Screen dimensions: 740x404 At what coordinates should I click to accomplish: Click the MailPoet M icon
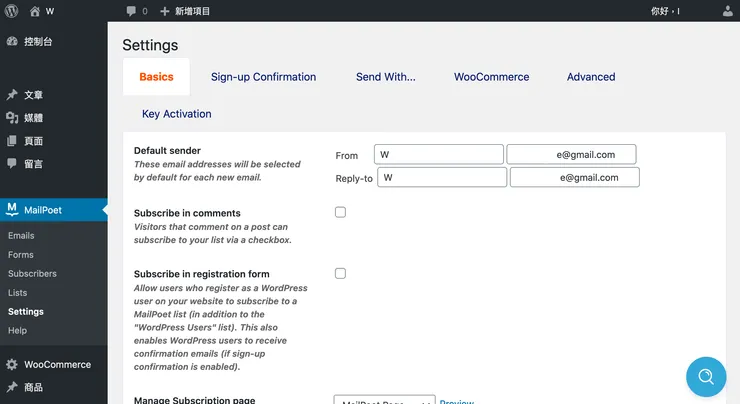pyautogui.click(x=12, y=209)
